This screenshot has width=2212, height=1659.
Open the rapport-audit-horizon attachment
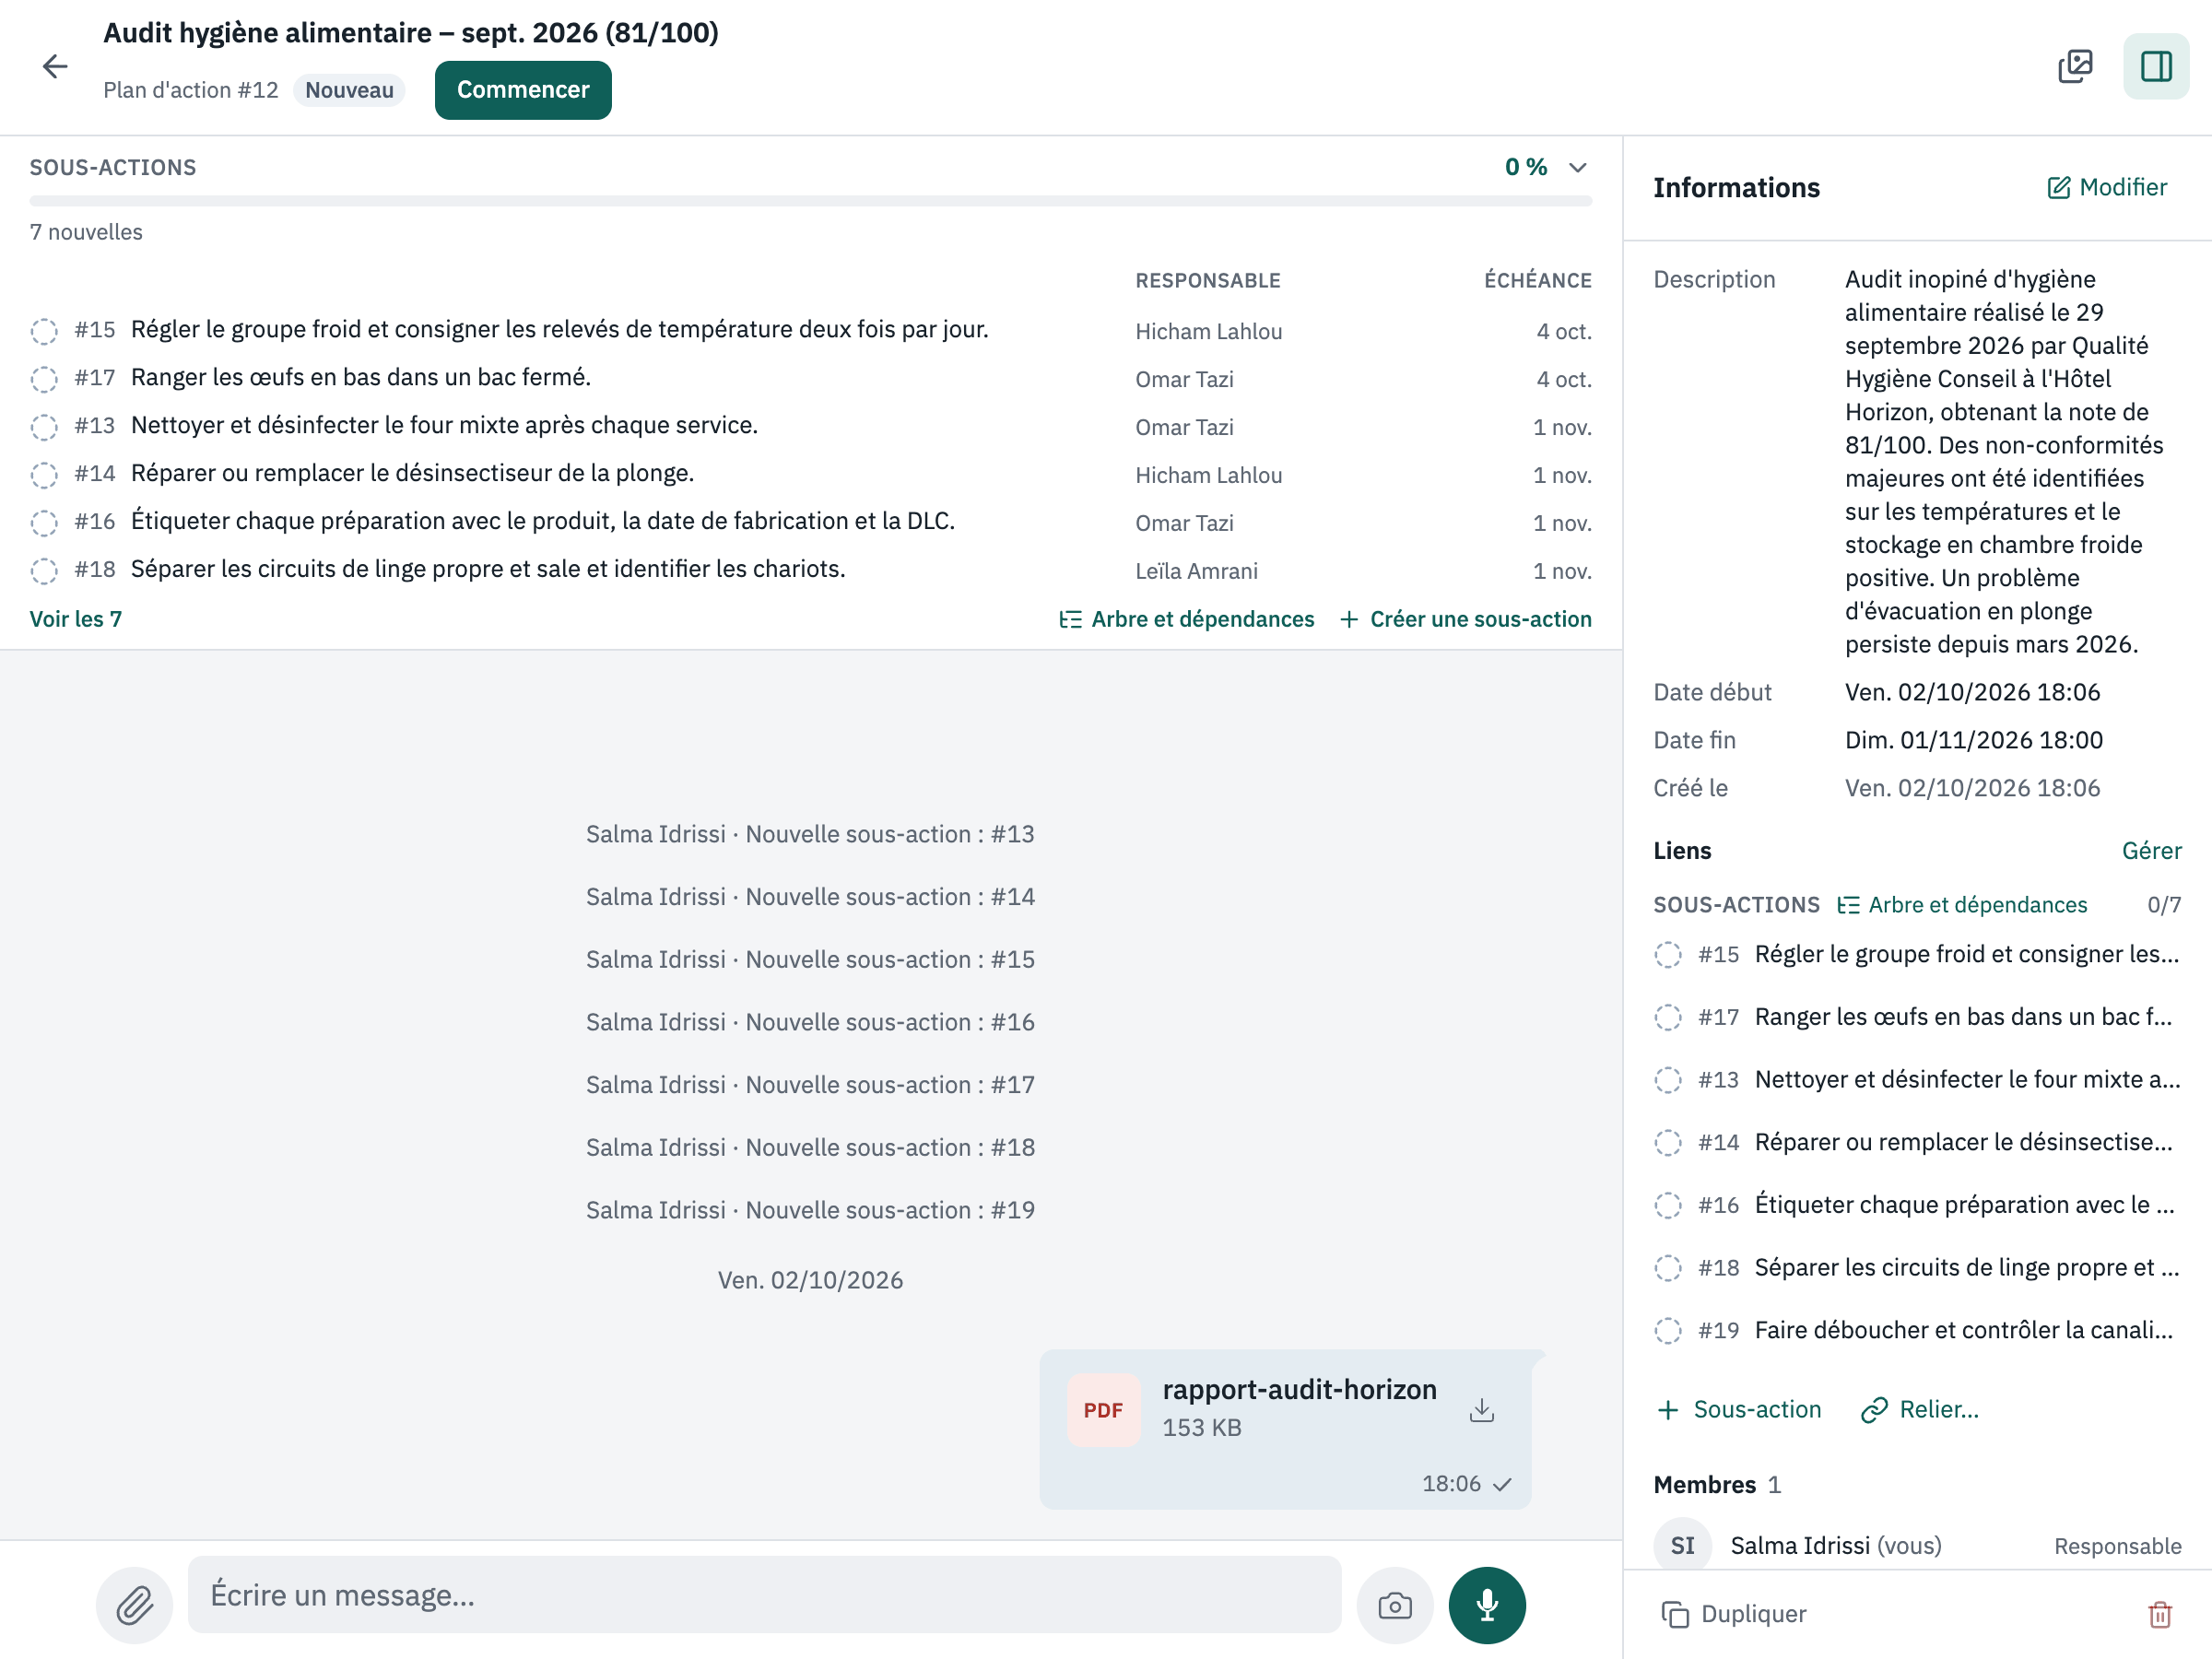[1285, 1429]
